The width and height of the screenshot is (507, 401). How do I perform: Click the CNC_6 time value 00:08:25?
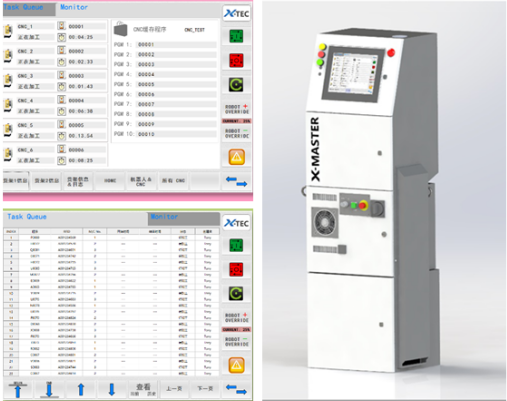point(81,160)
